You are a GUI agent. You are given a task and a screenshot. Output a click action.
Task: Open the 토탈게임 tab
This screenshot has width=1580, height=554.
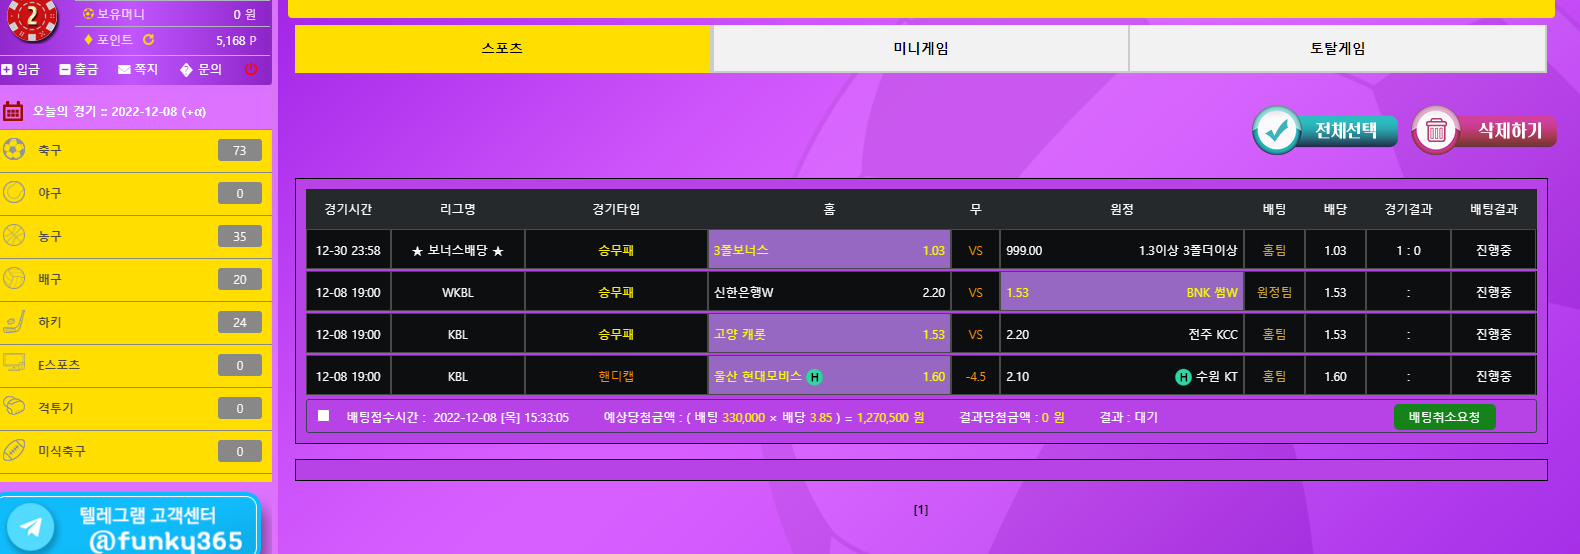[x=1337, y=48]
